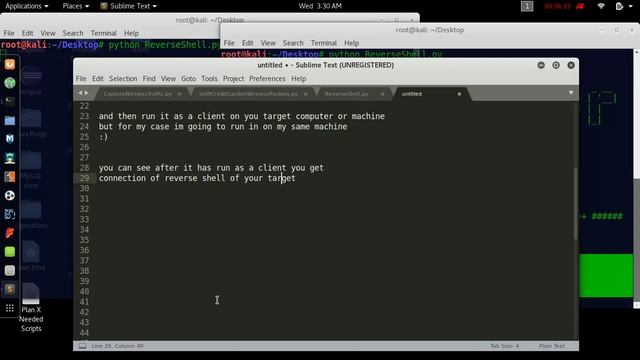This screenshot has height=360, width=640.
Task: Select the untitled tab
Action: (x=411, y=94)
